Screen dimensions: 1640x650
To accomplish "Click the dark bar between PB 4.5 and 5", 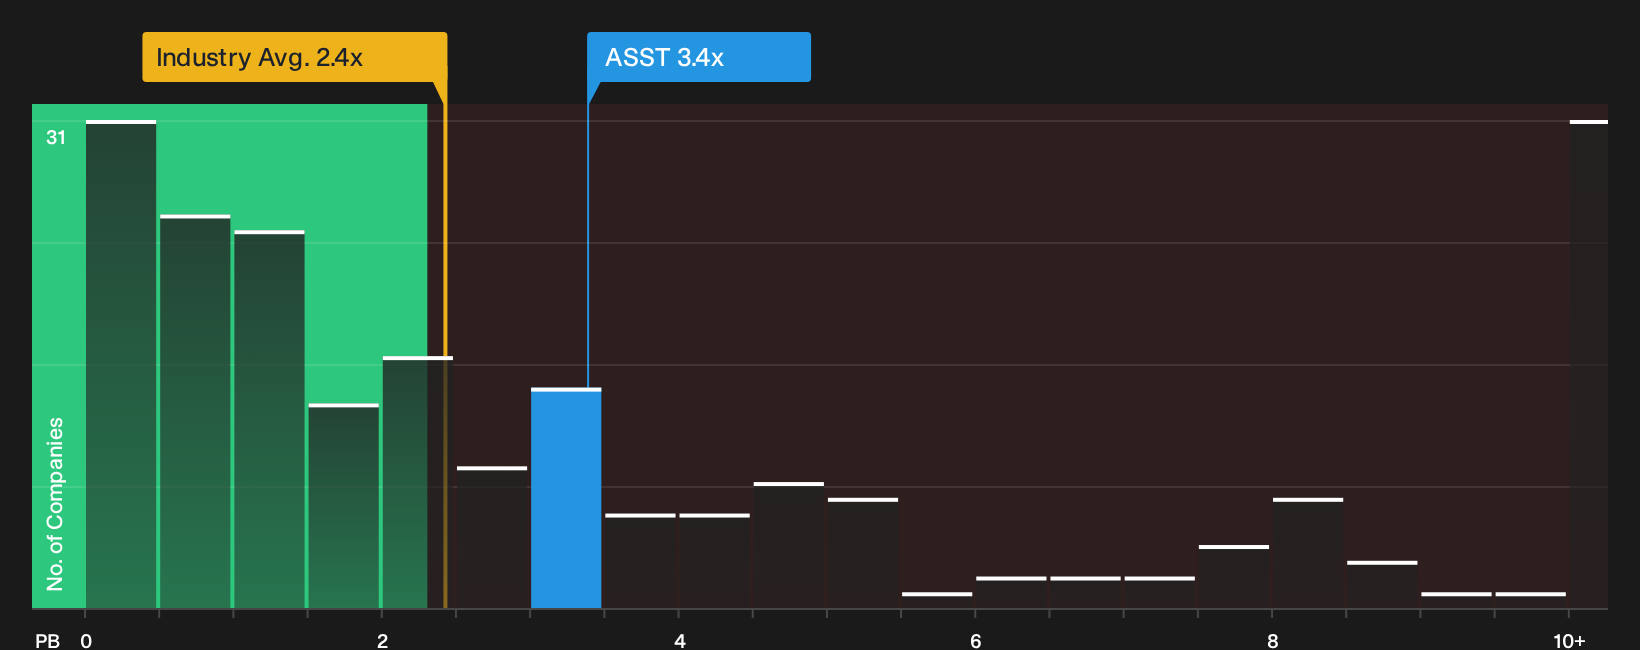I will tap(789, 546).
